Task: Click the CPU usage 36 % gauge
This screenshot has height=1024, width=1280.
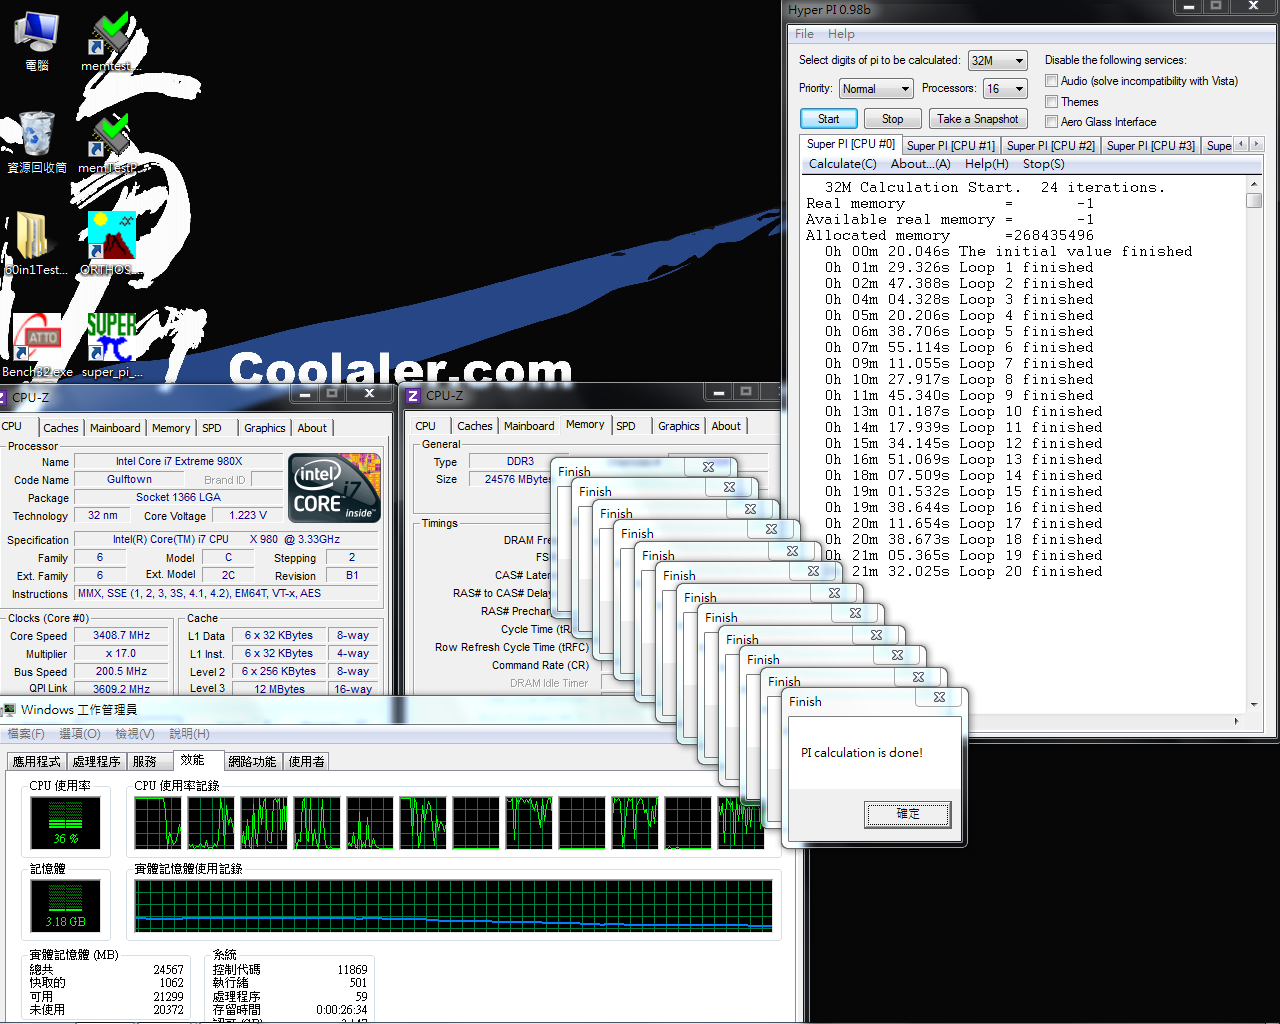Action: [66, 822]
